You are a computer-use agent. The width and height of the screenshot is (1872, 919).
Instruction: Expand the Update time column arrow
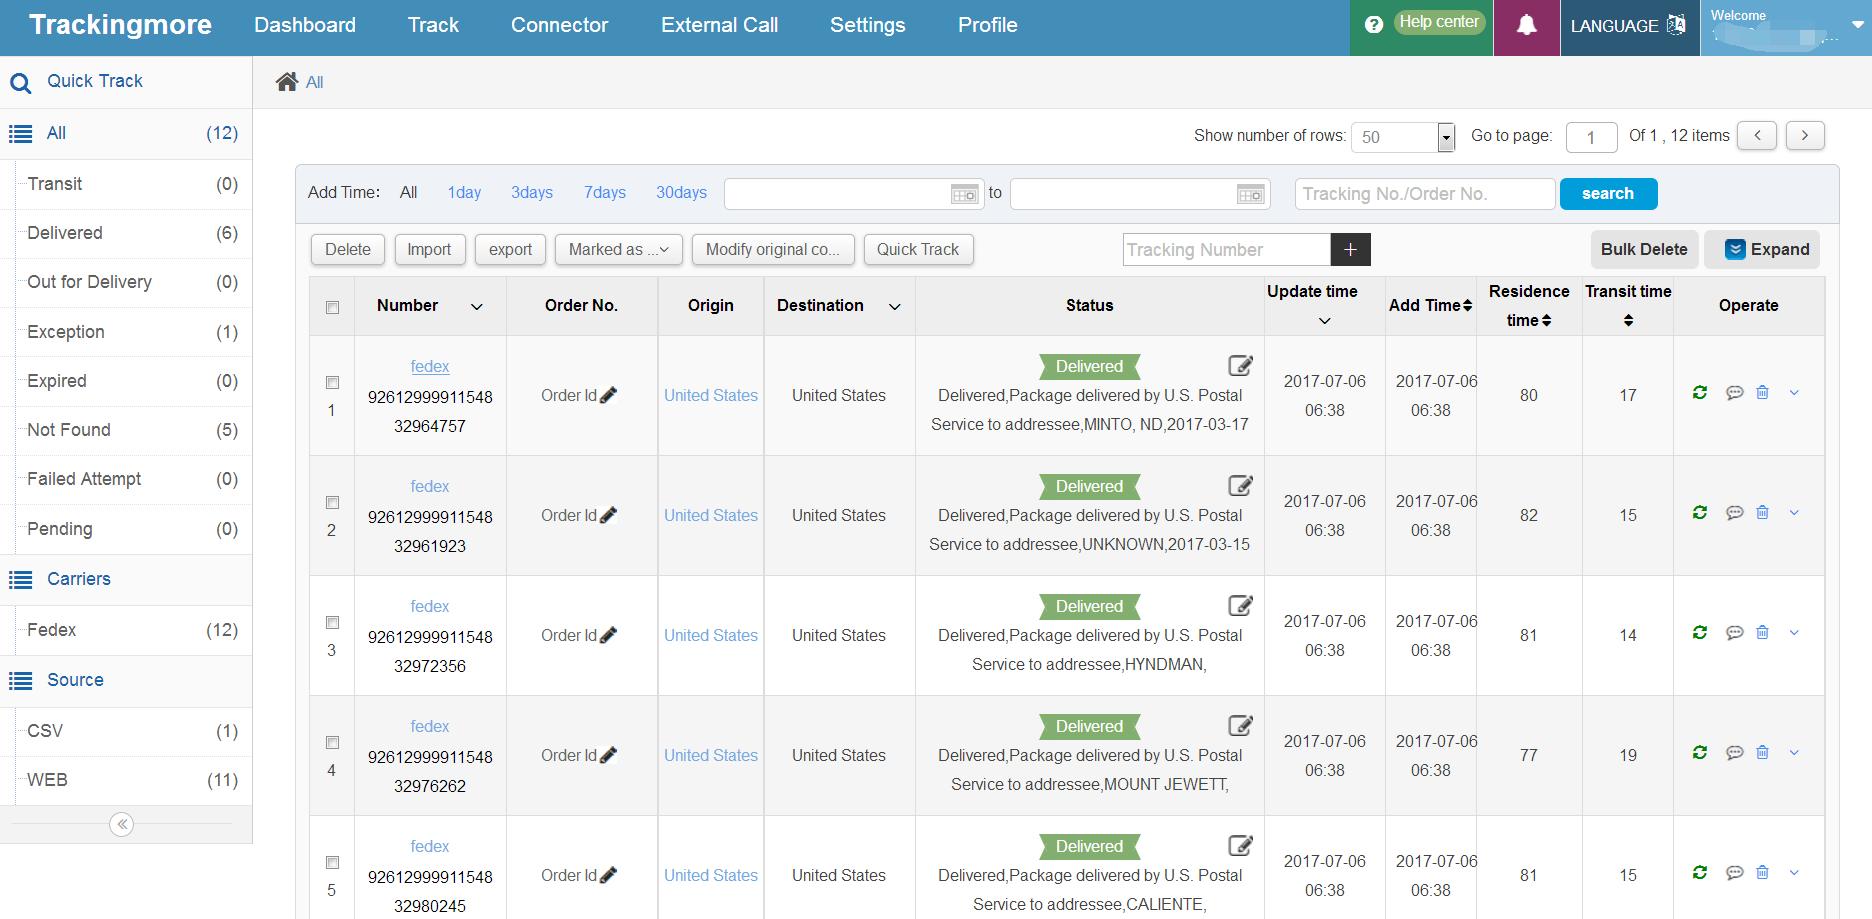click(1325, 321)
